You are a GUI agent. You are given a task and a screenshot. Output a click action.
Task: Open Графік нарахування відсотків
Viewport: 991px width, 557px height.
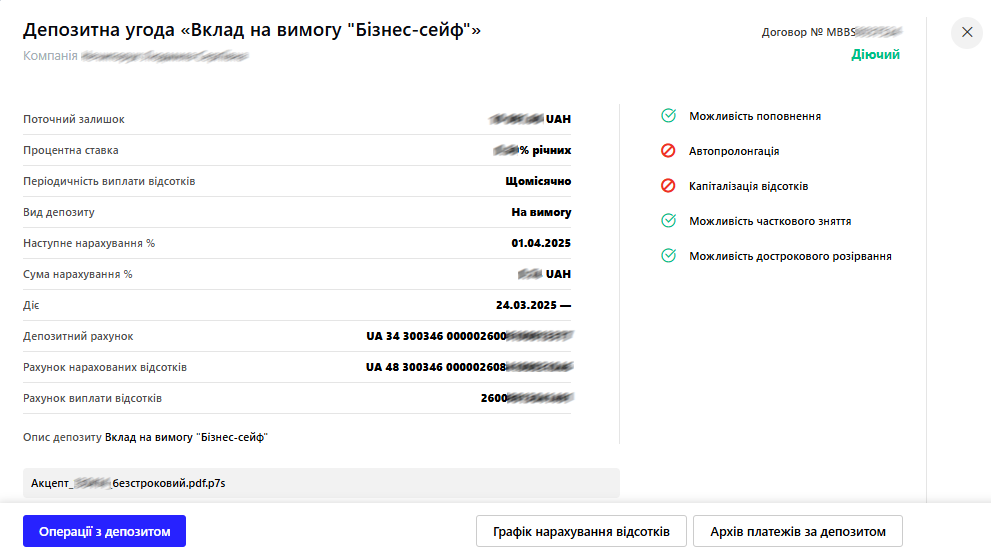click(581, 531)
